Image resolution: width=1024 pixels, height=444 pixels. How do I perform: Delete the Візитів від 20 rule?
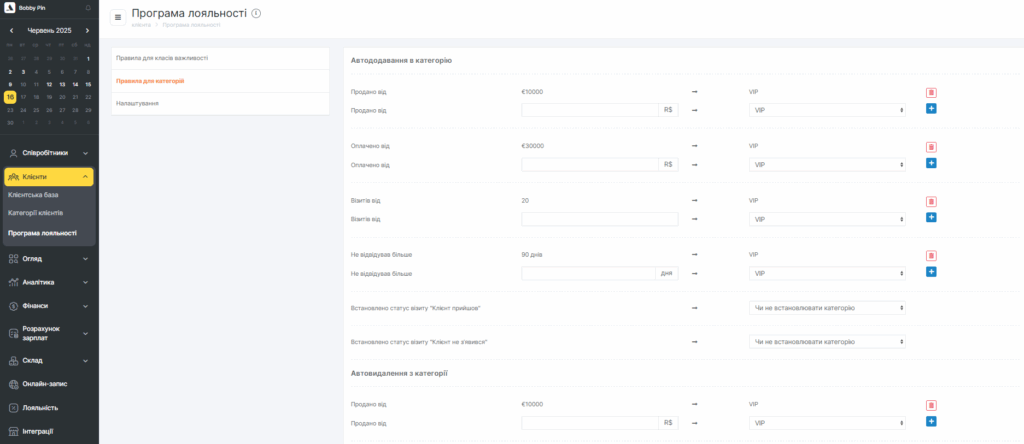931,202
